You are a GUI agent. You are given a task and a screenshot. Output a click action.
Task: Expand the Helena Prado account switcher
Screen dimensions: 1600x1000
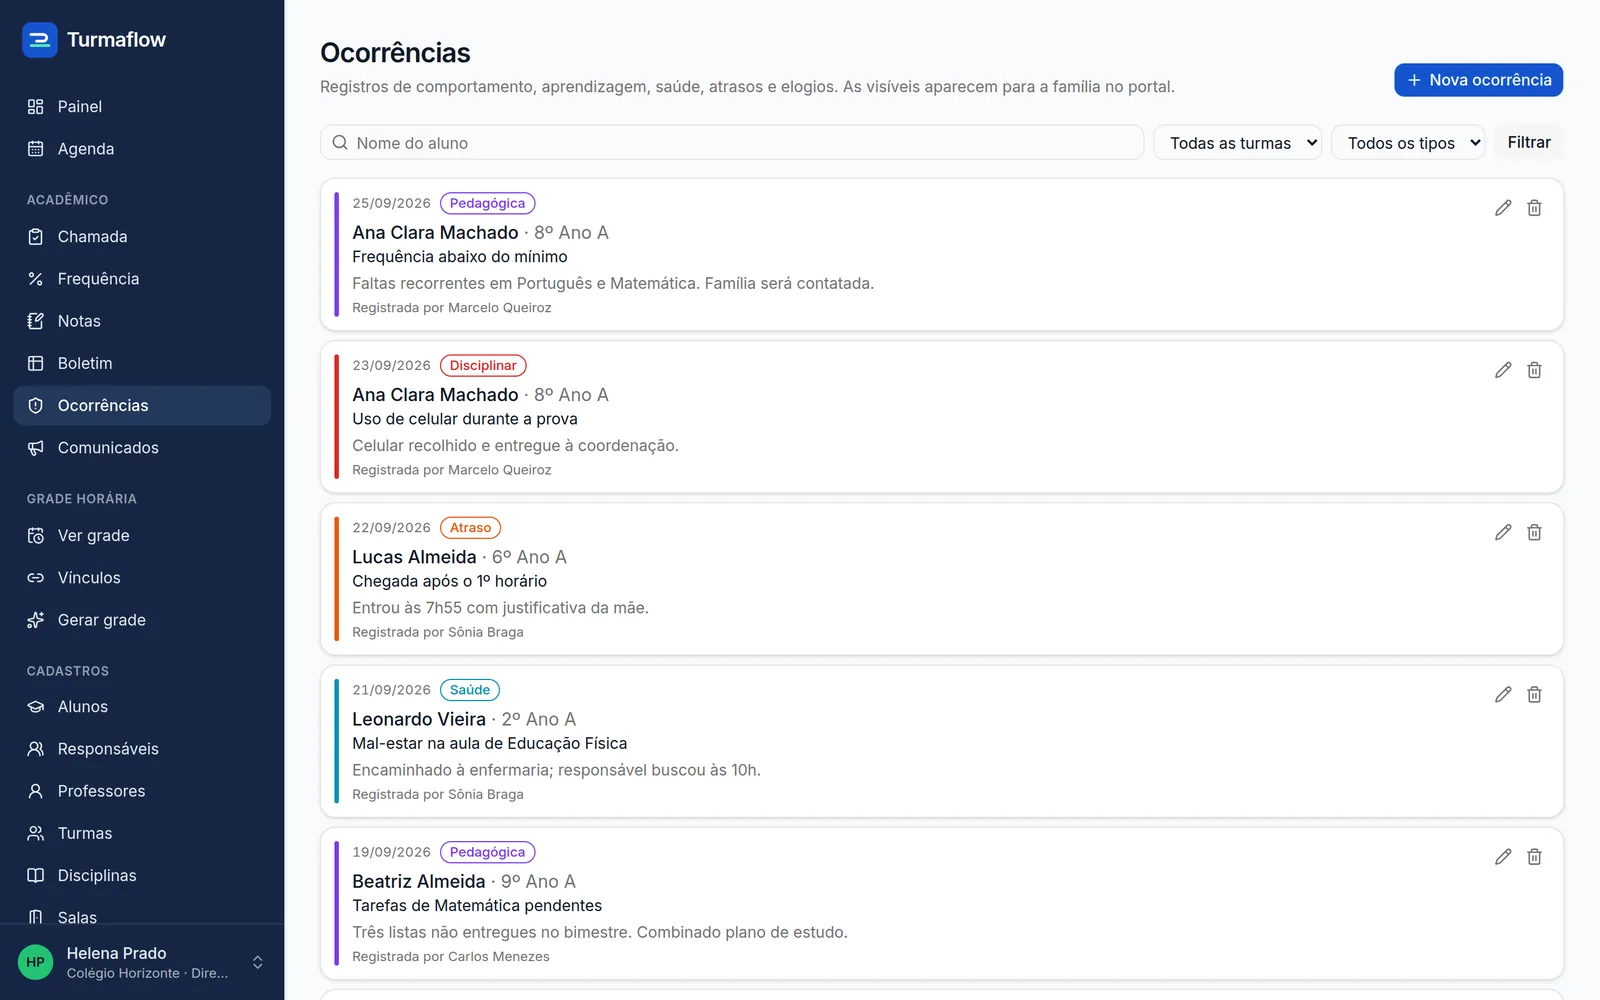point(142,962)
